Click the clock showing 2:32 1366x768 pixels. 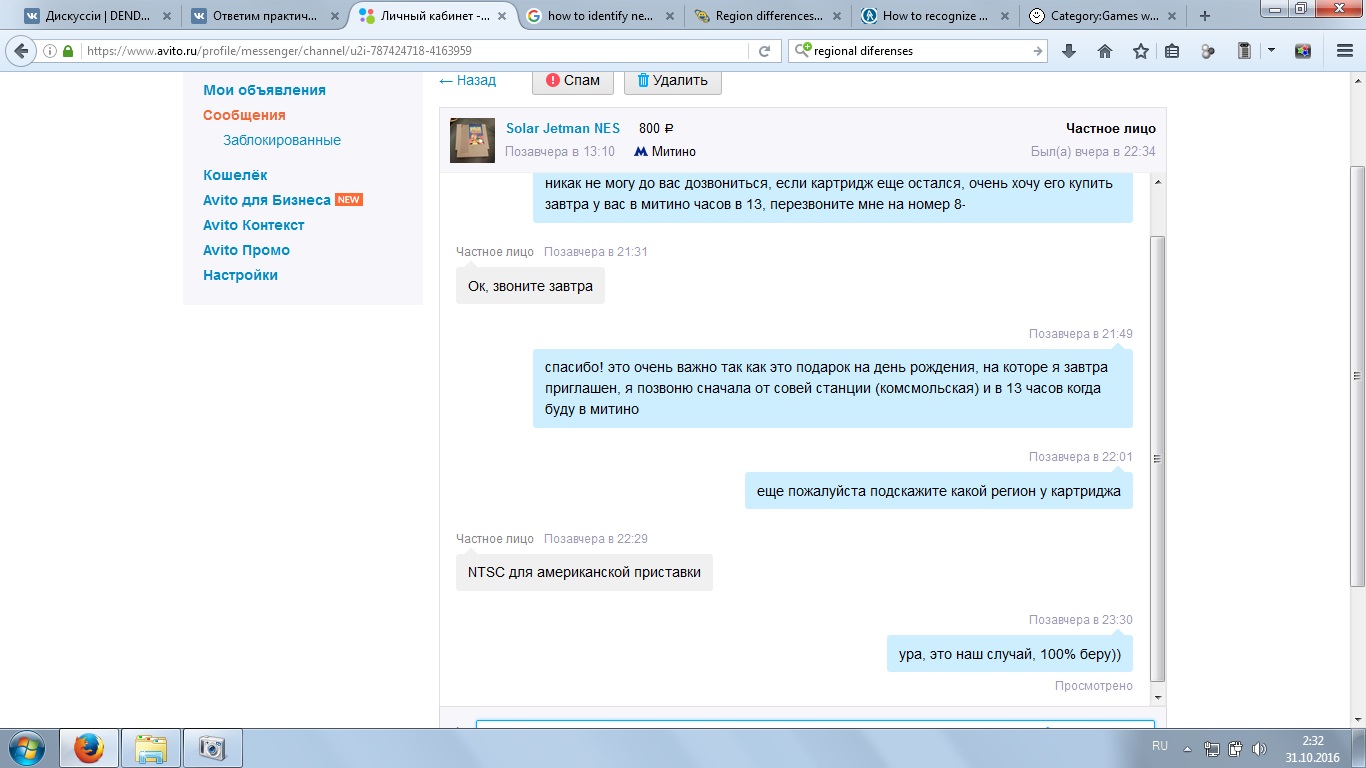[1312, 740]
